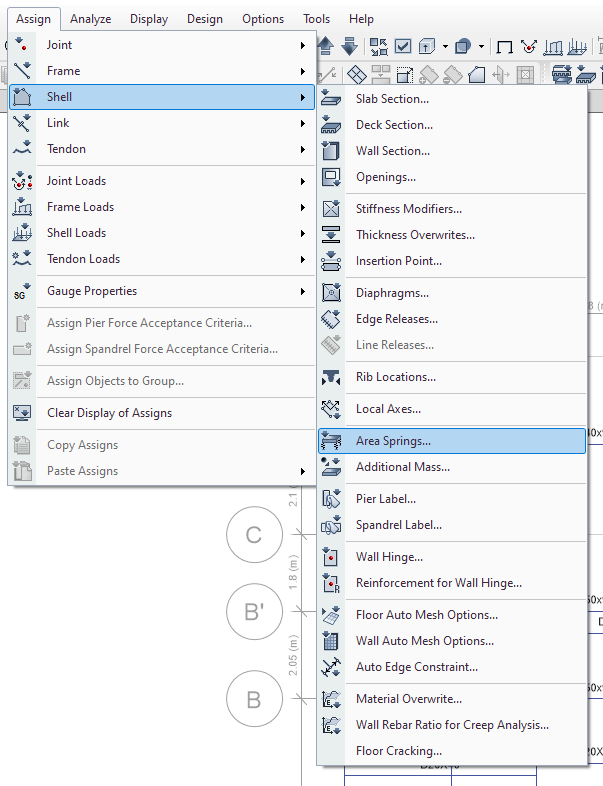
Task: Open the Analyze menu
Action: tap(91, 19)
